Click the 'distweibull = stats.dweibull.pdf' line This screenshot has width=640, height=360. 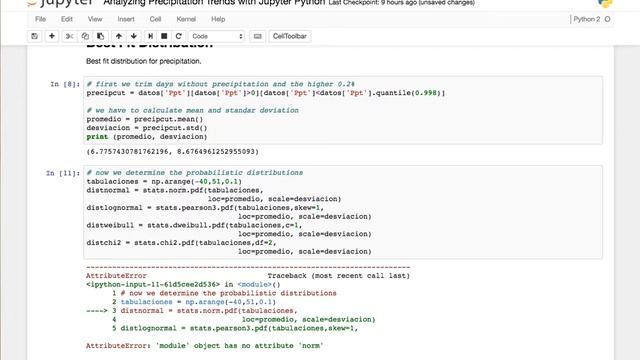[194, 225]
